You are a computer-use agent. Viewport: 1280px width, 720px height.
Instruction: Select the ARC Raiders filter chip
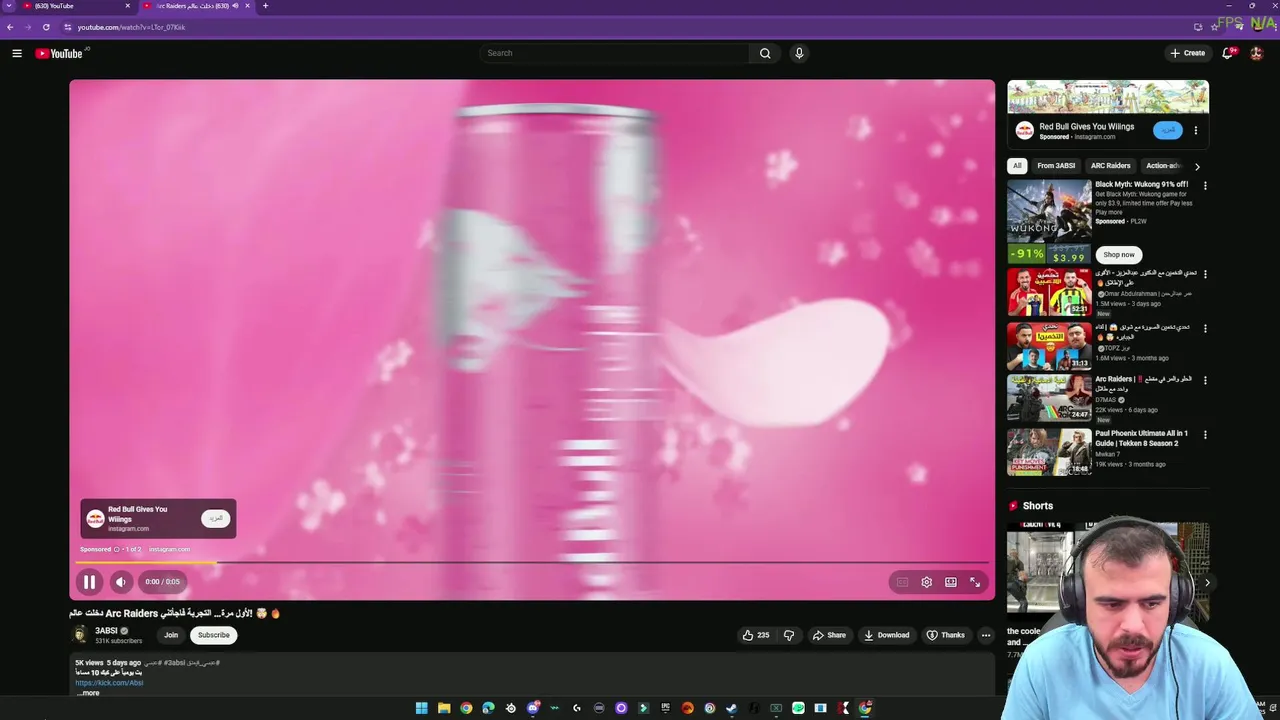[x=1110, y=166]
